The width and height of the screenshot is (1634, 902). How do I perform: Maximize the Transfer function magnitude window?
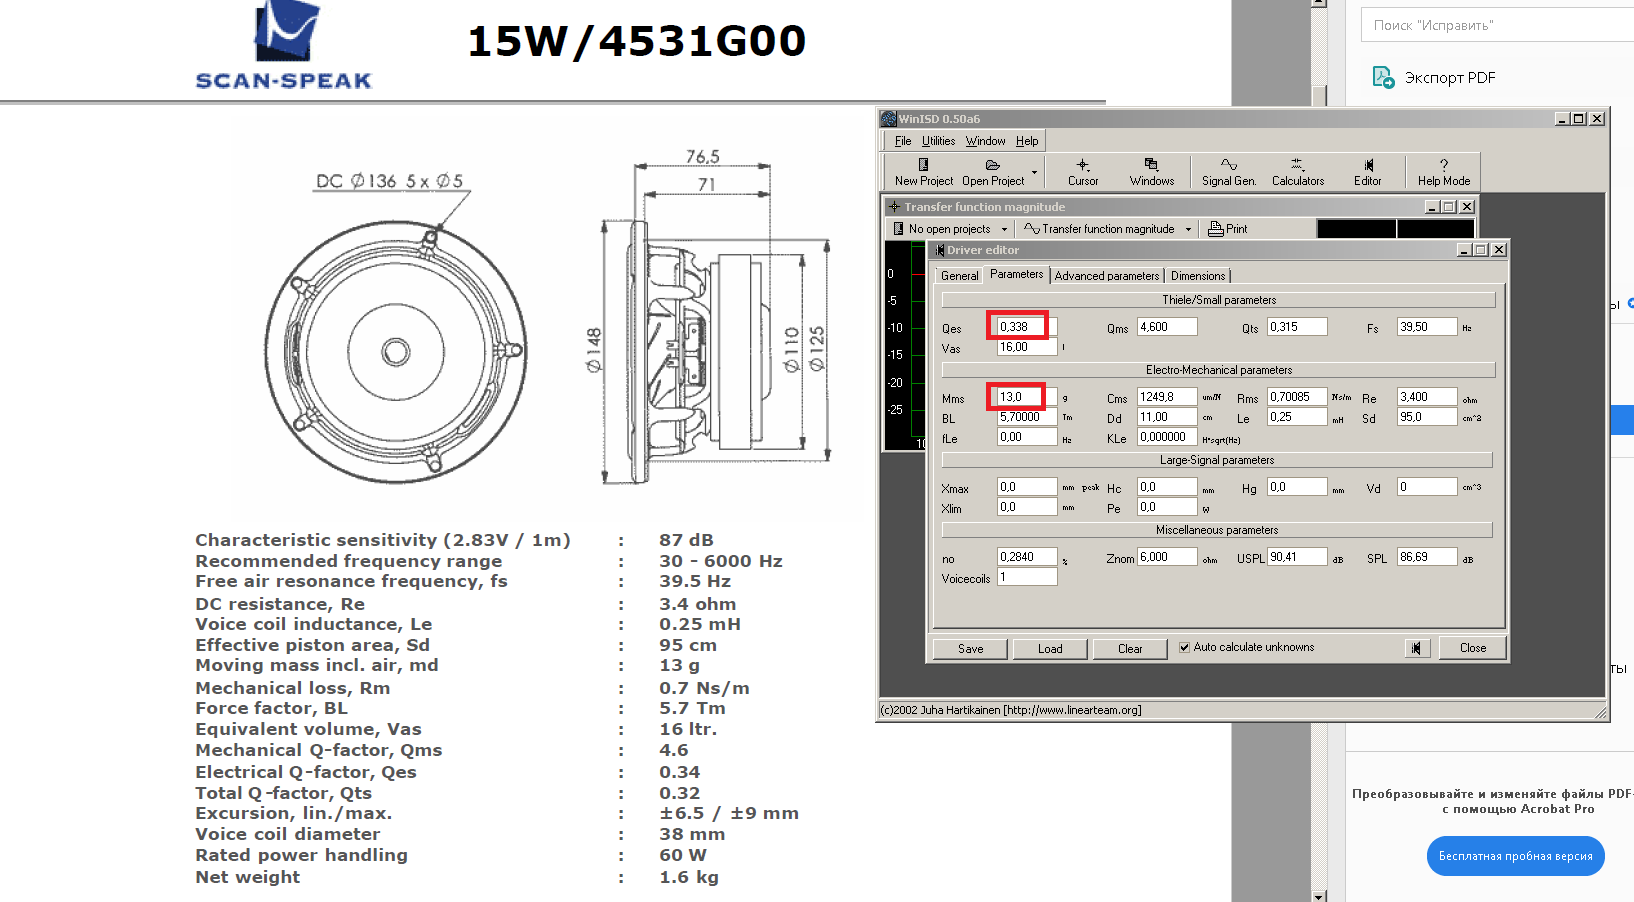(x=1448, y=207)
